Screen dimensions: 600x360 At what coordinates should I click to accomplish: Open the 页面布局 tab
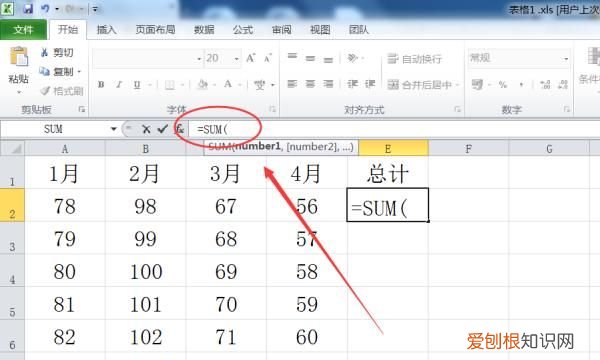click(155, 29)
